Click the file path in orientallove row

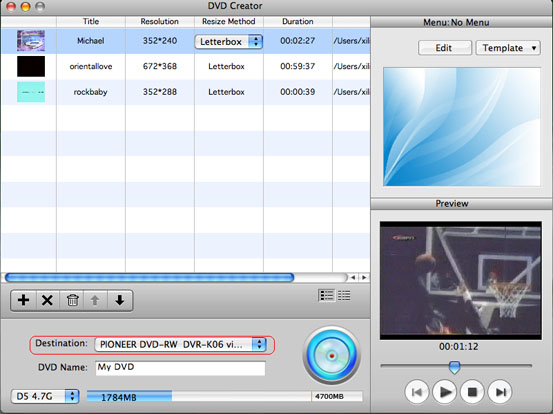tap(352, 66)
